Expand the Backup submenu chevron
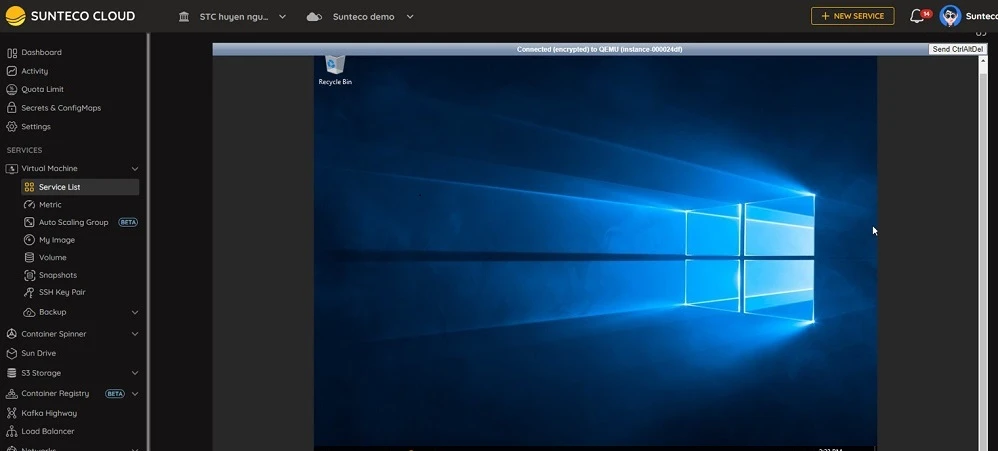 [135, 312]
